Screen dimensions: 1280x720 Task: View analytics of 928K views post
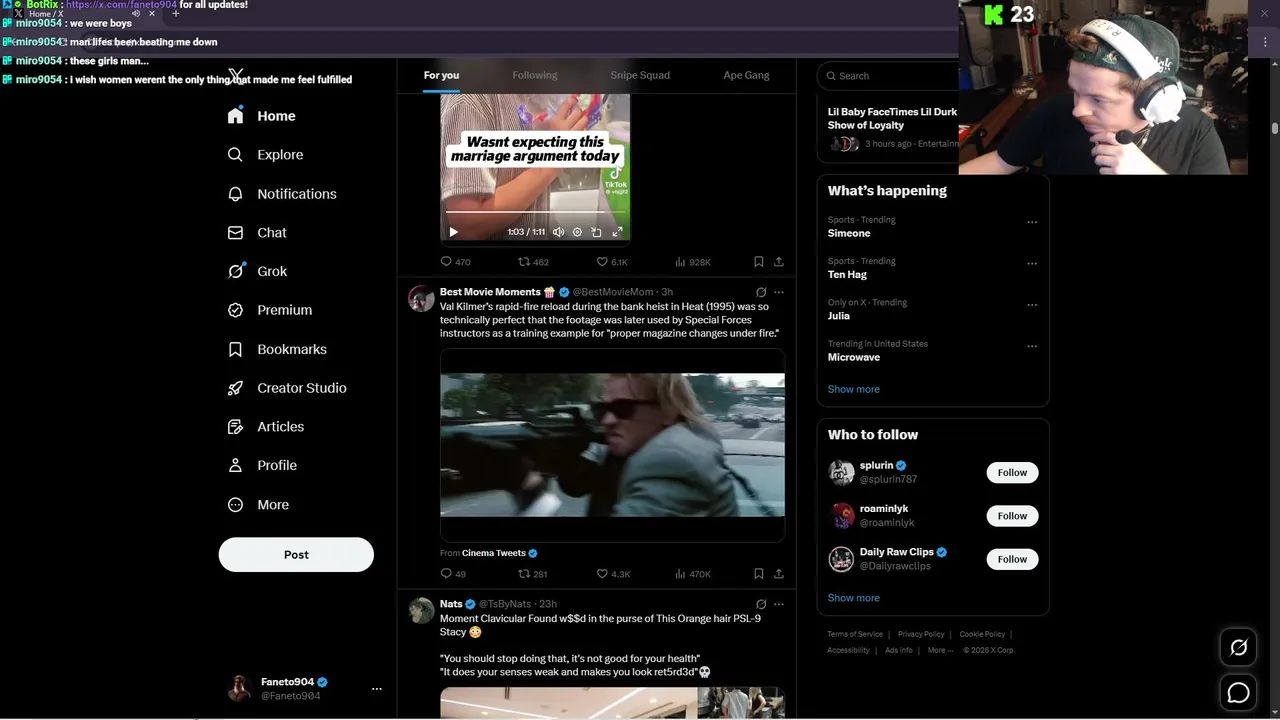[692, 262]
